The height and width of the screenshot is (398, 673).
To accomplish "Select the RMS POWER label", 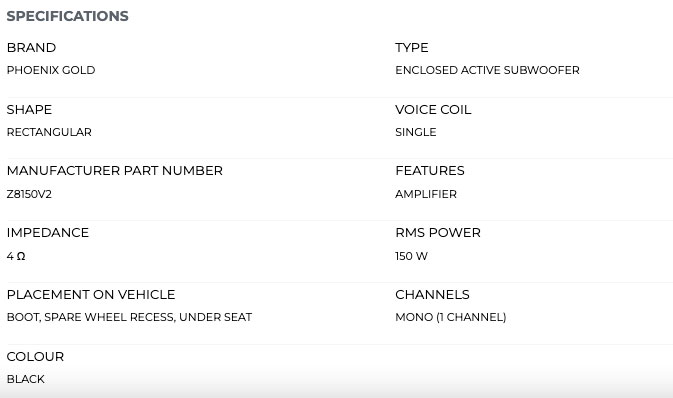I will click(x=438, y=233).
